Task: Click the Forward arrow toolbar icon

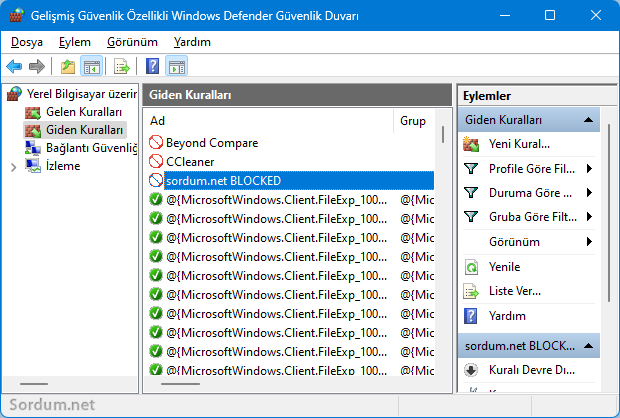Action: pyautogui.click(x=37, y=66)
